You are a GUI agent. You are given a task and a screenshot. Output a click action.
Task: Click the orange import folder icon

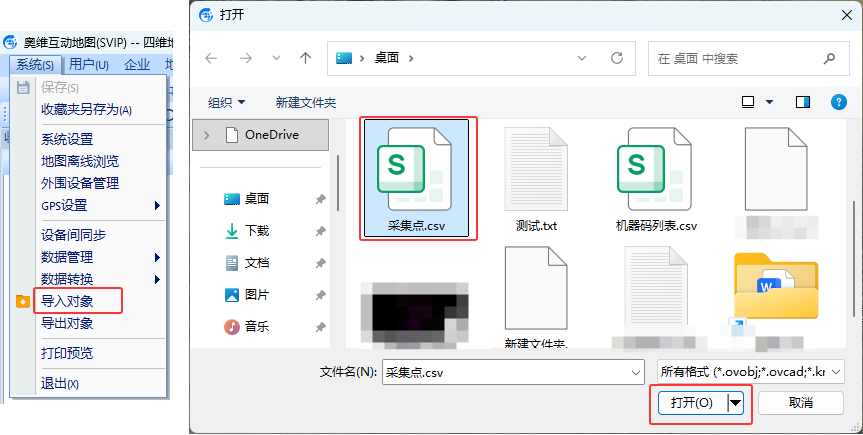click(23, 301)
